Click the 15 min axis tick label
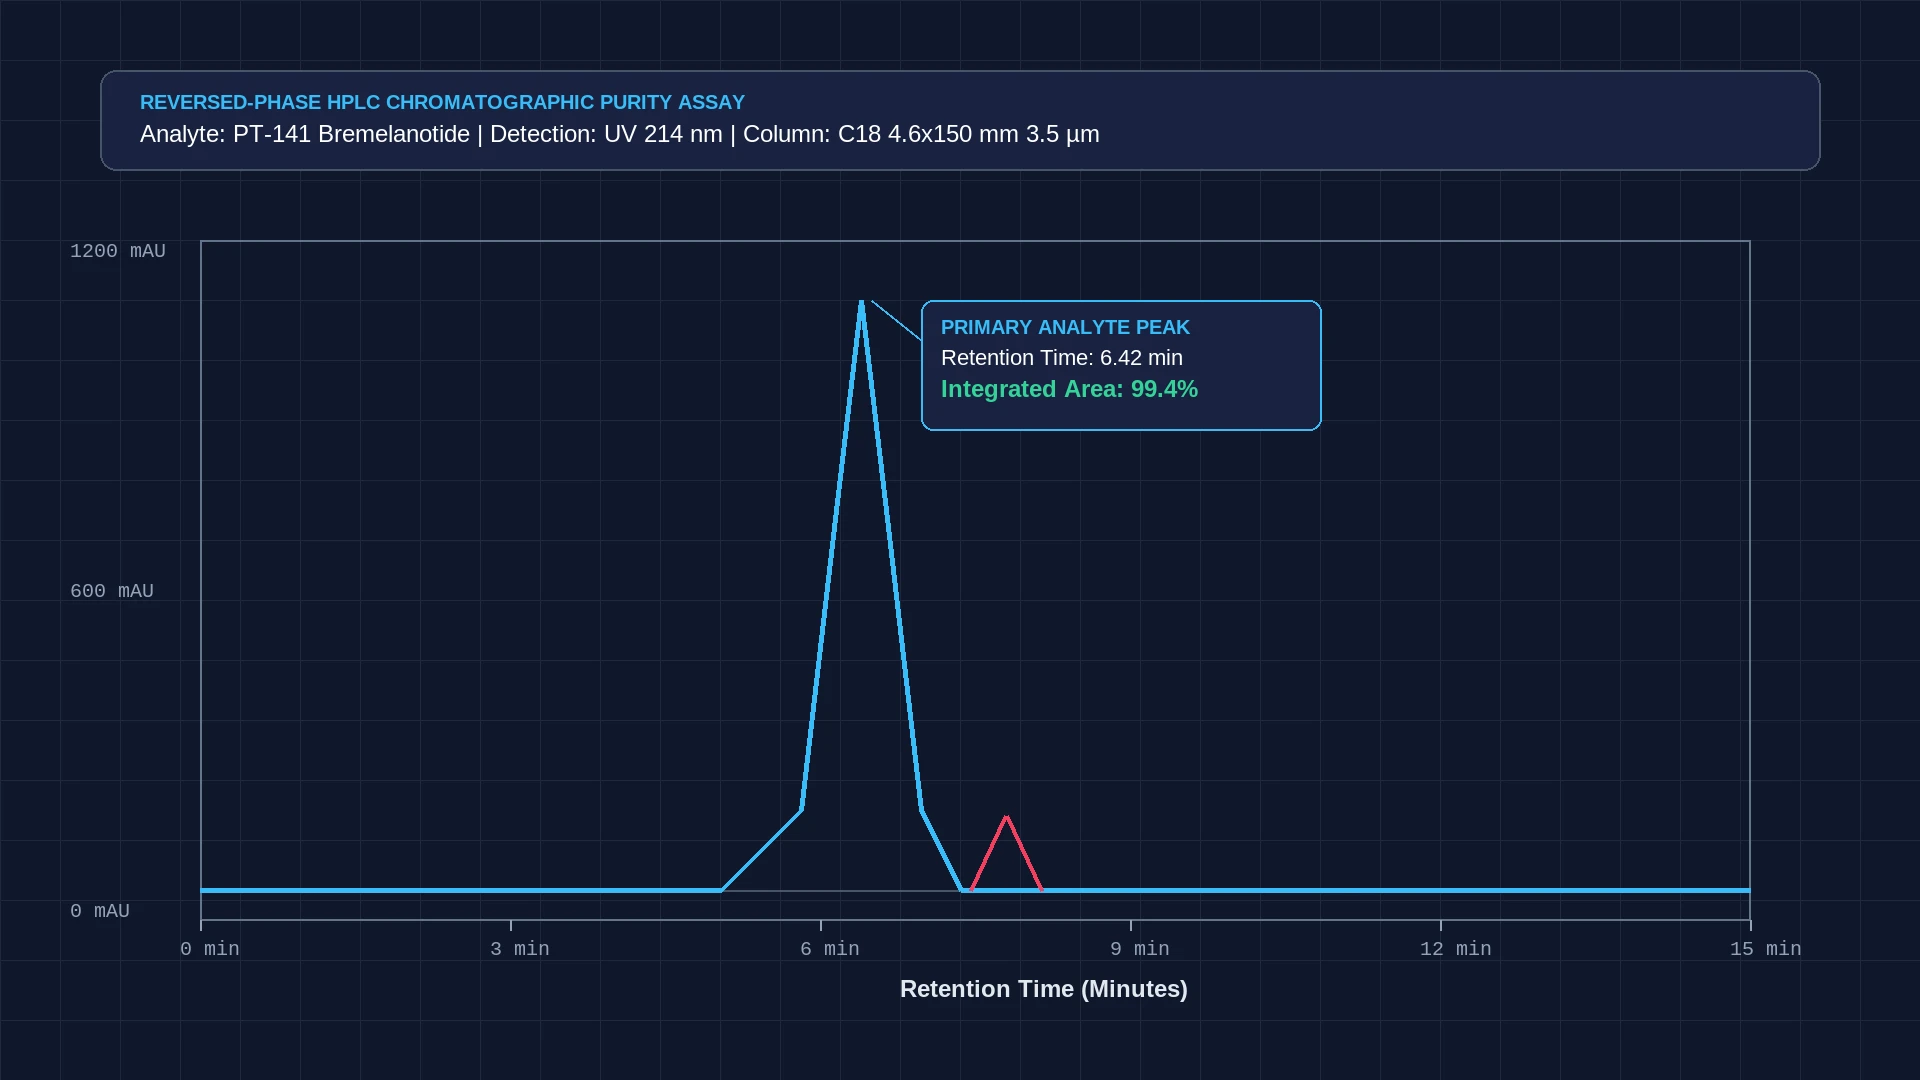The width and height of the screenshot is (1920, 1080). [x=1766, y=949]
